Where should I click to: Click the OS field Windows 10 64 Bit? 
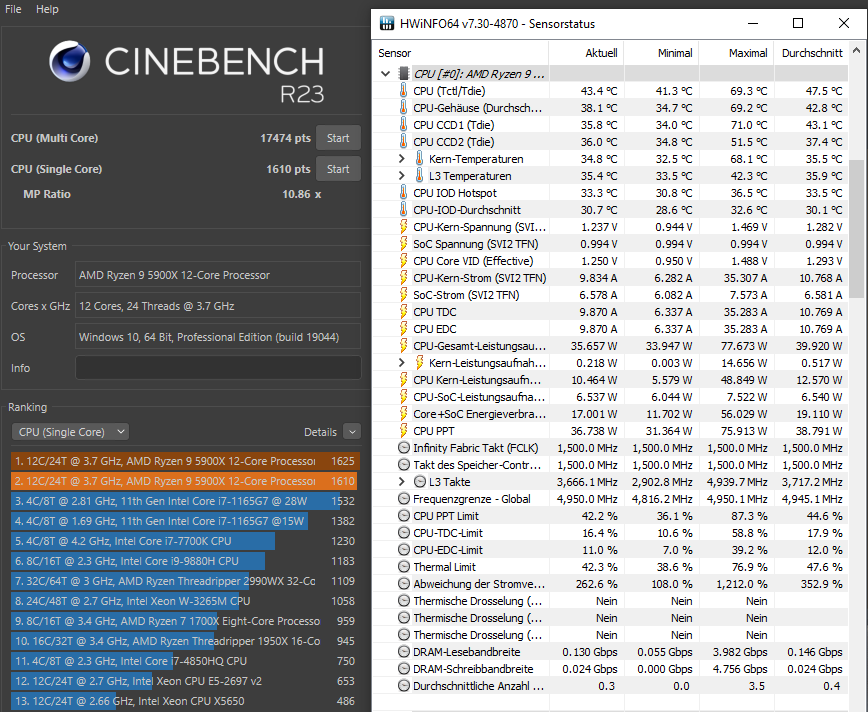click(218, 337)
